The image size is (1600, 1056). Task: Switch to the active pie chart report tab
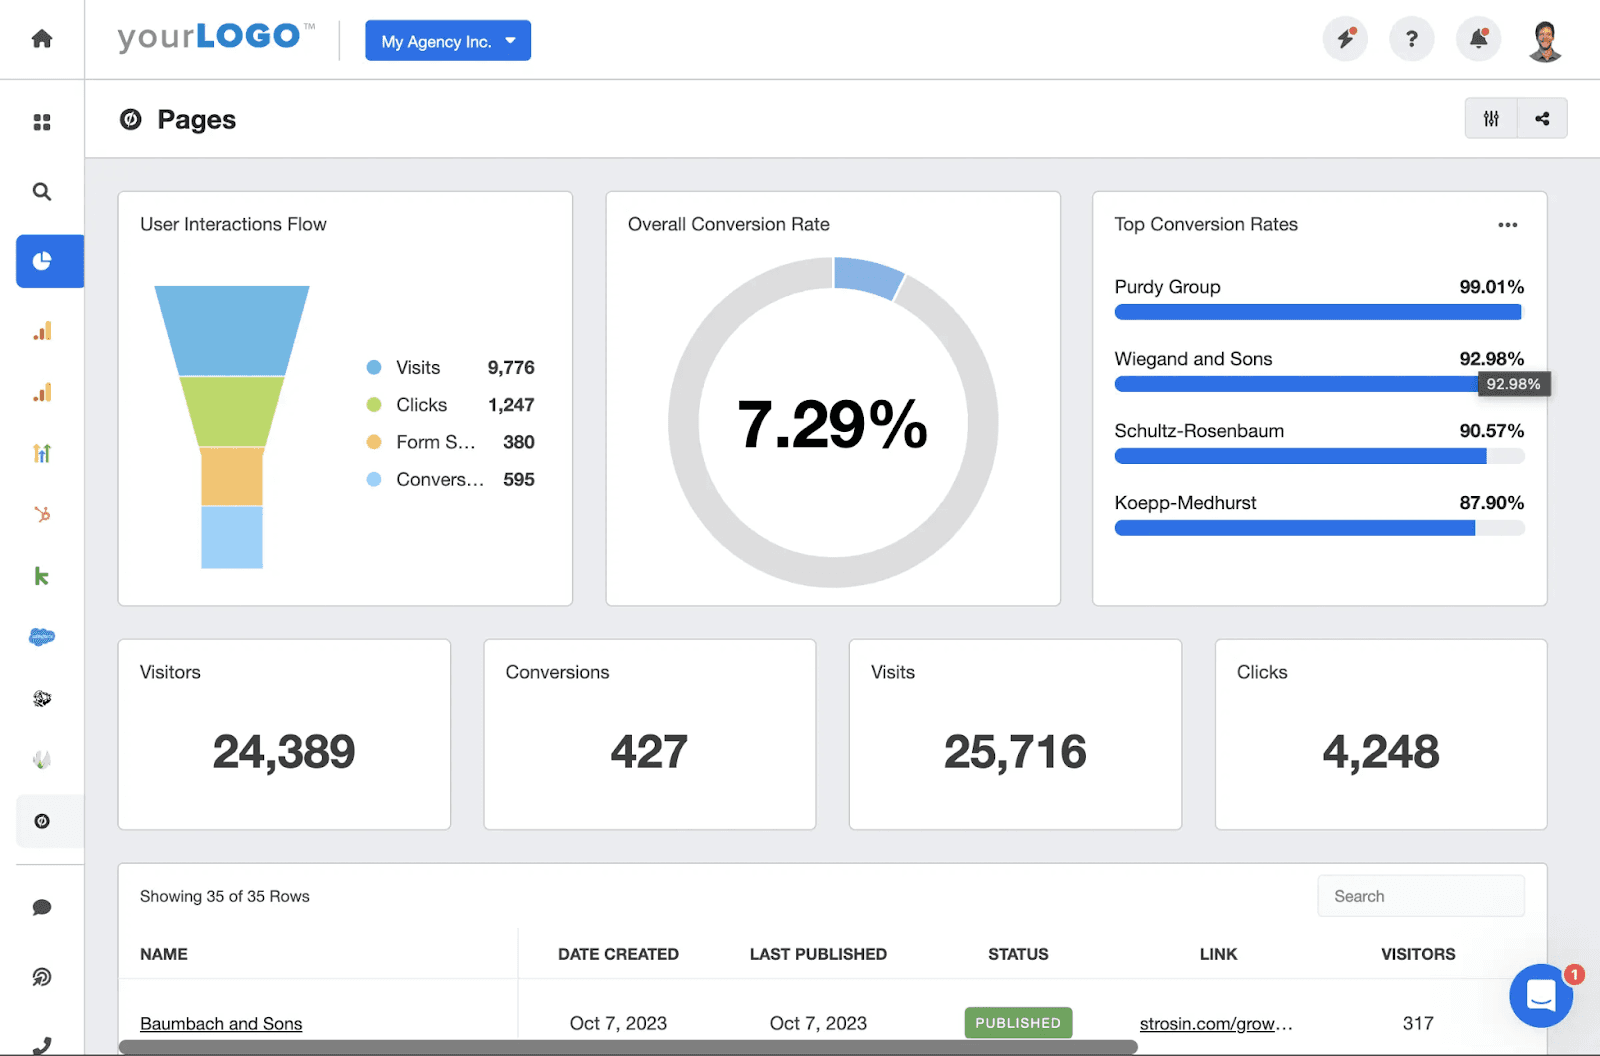pyautogui.click(x=42, y=261)
